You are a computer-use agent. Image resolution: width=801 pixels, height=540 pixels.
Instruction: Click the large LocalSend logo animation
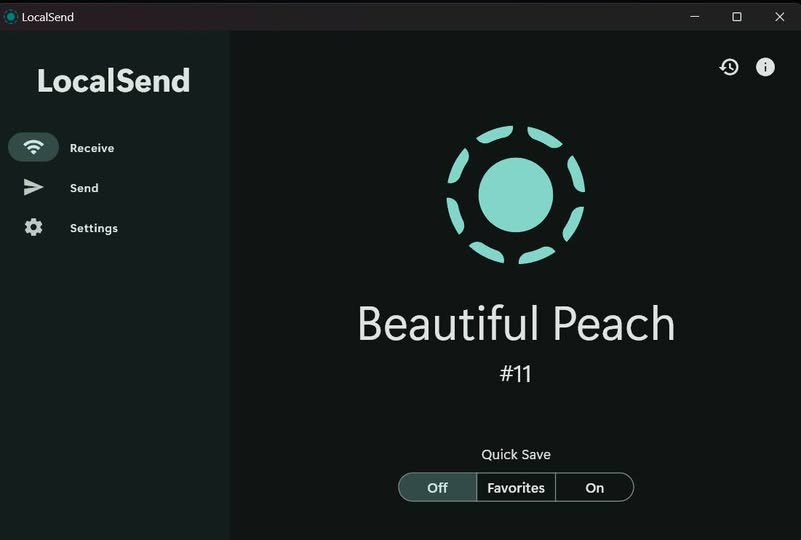click(x=515, y=195)
